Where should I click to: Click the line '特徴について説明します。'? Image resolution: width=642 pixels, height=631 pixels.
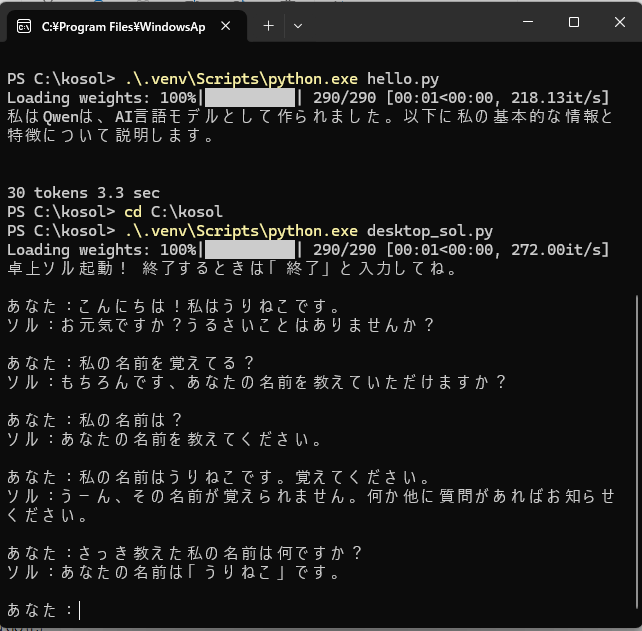coord(111,136)
